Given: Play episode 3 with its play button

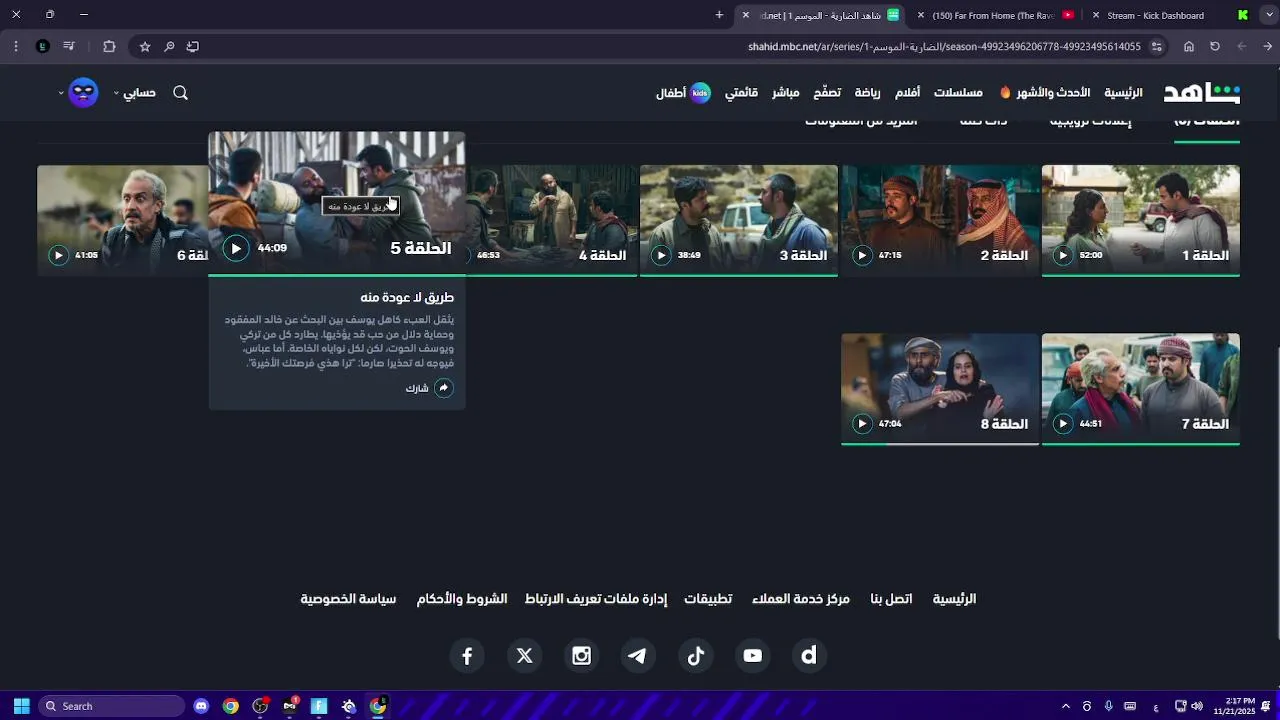Looking at the screenshot, I should point(661,255).
